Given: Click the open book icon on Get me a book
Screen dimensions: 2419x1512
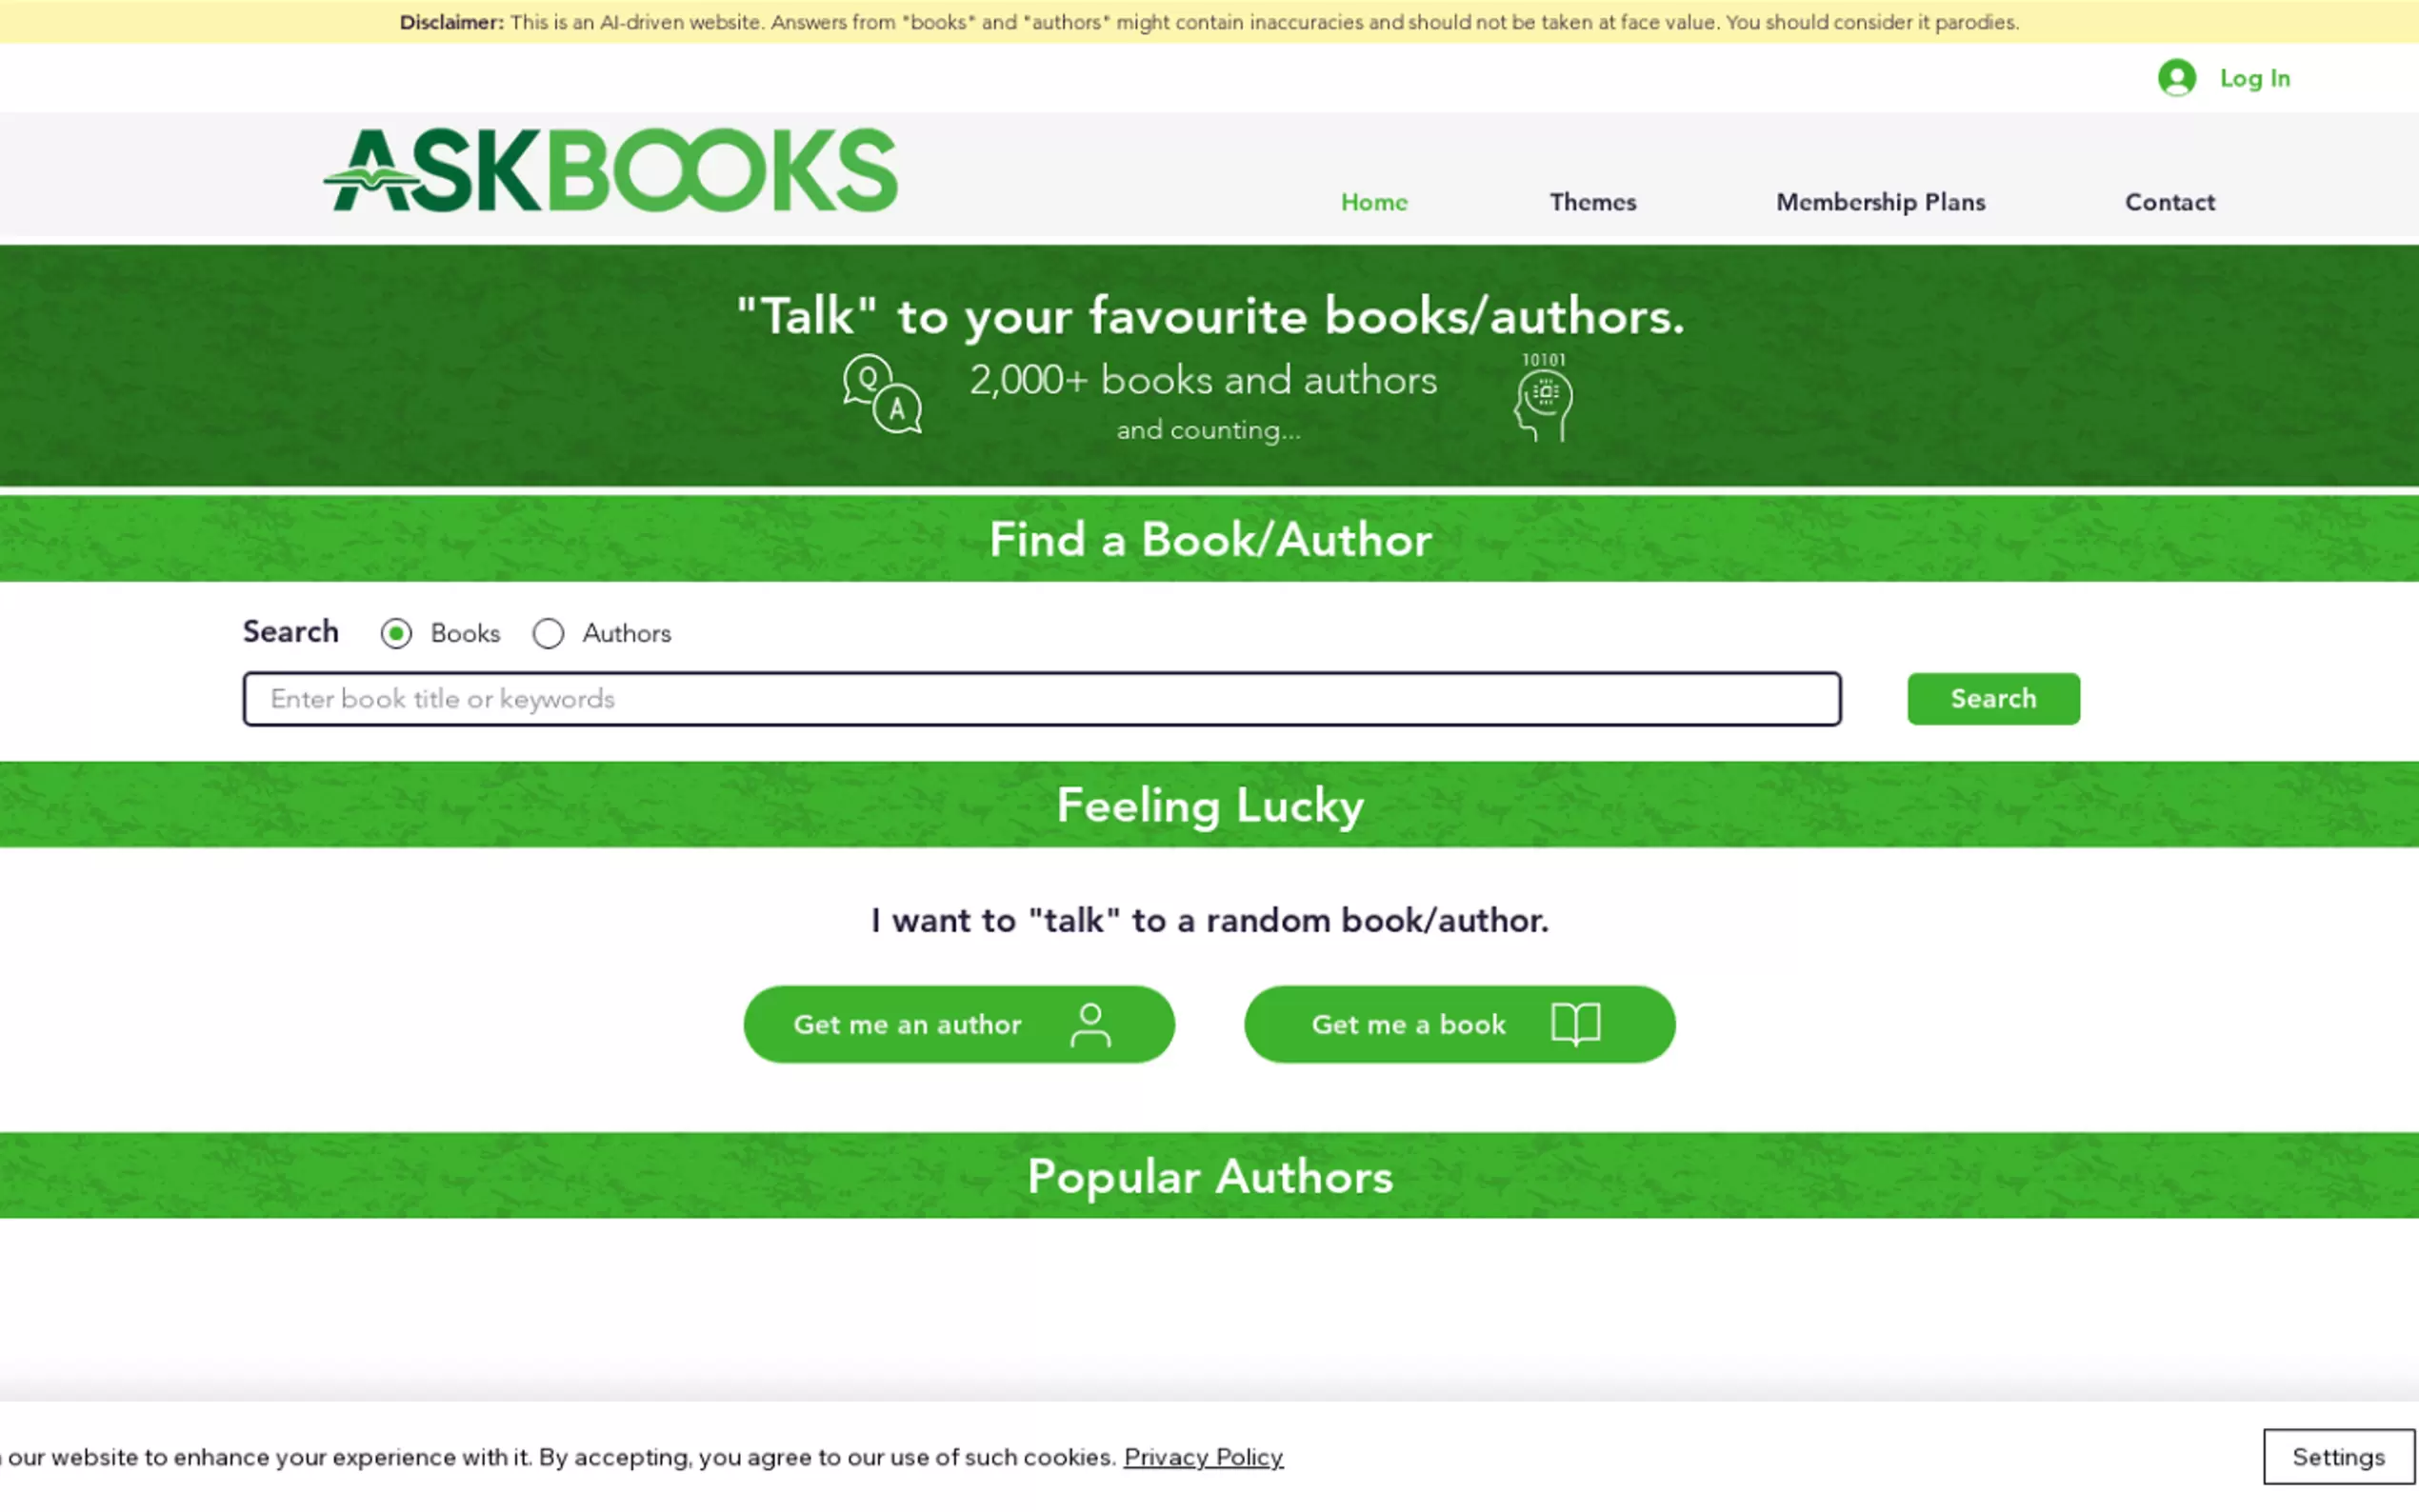Looking at the screenshot, I should 1575,1025.
